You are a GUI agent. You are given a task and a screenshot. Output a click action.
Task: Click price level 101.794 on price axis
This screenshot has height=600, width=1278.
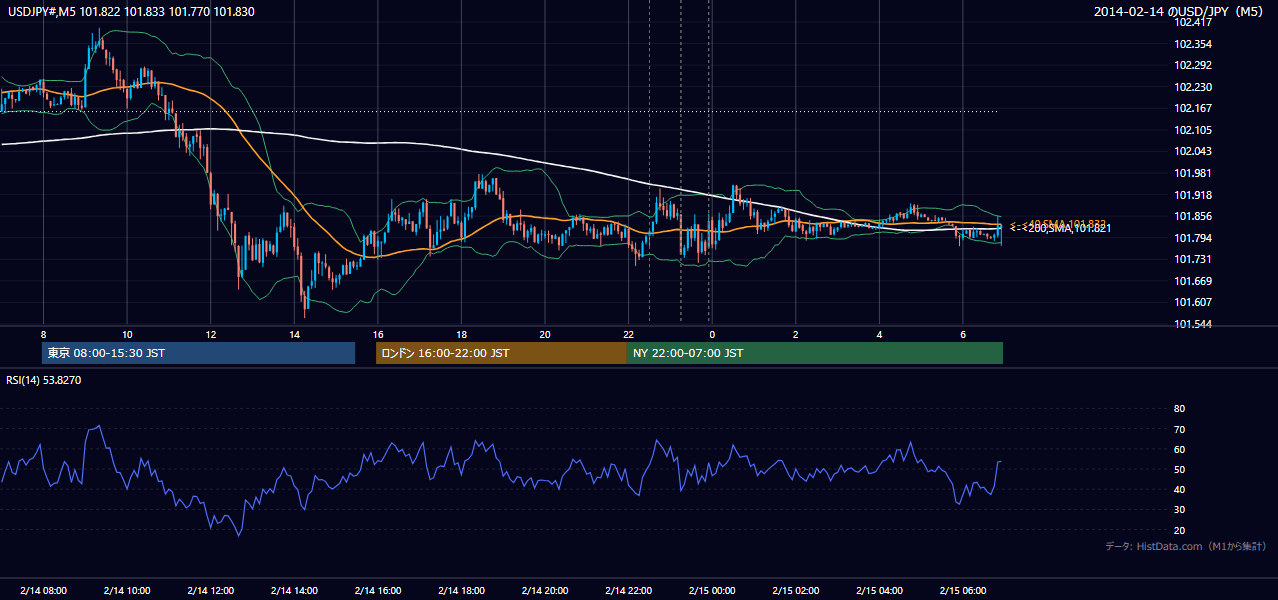coord(1193,238)
